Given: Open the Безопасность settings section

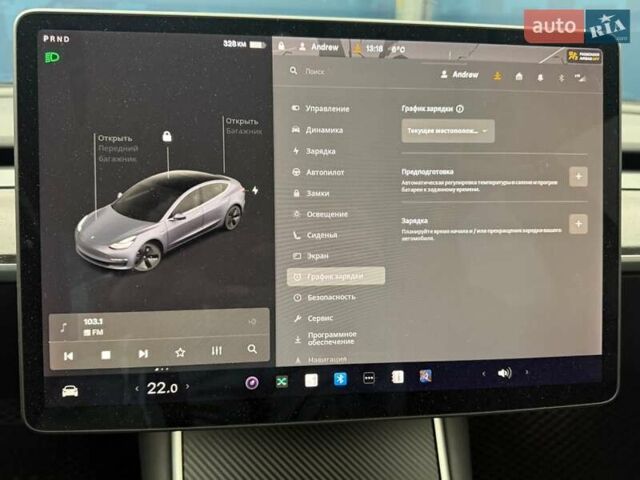Looking at the screenshot, I should [x=328, y=297].
